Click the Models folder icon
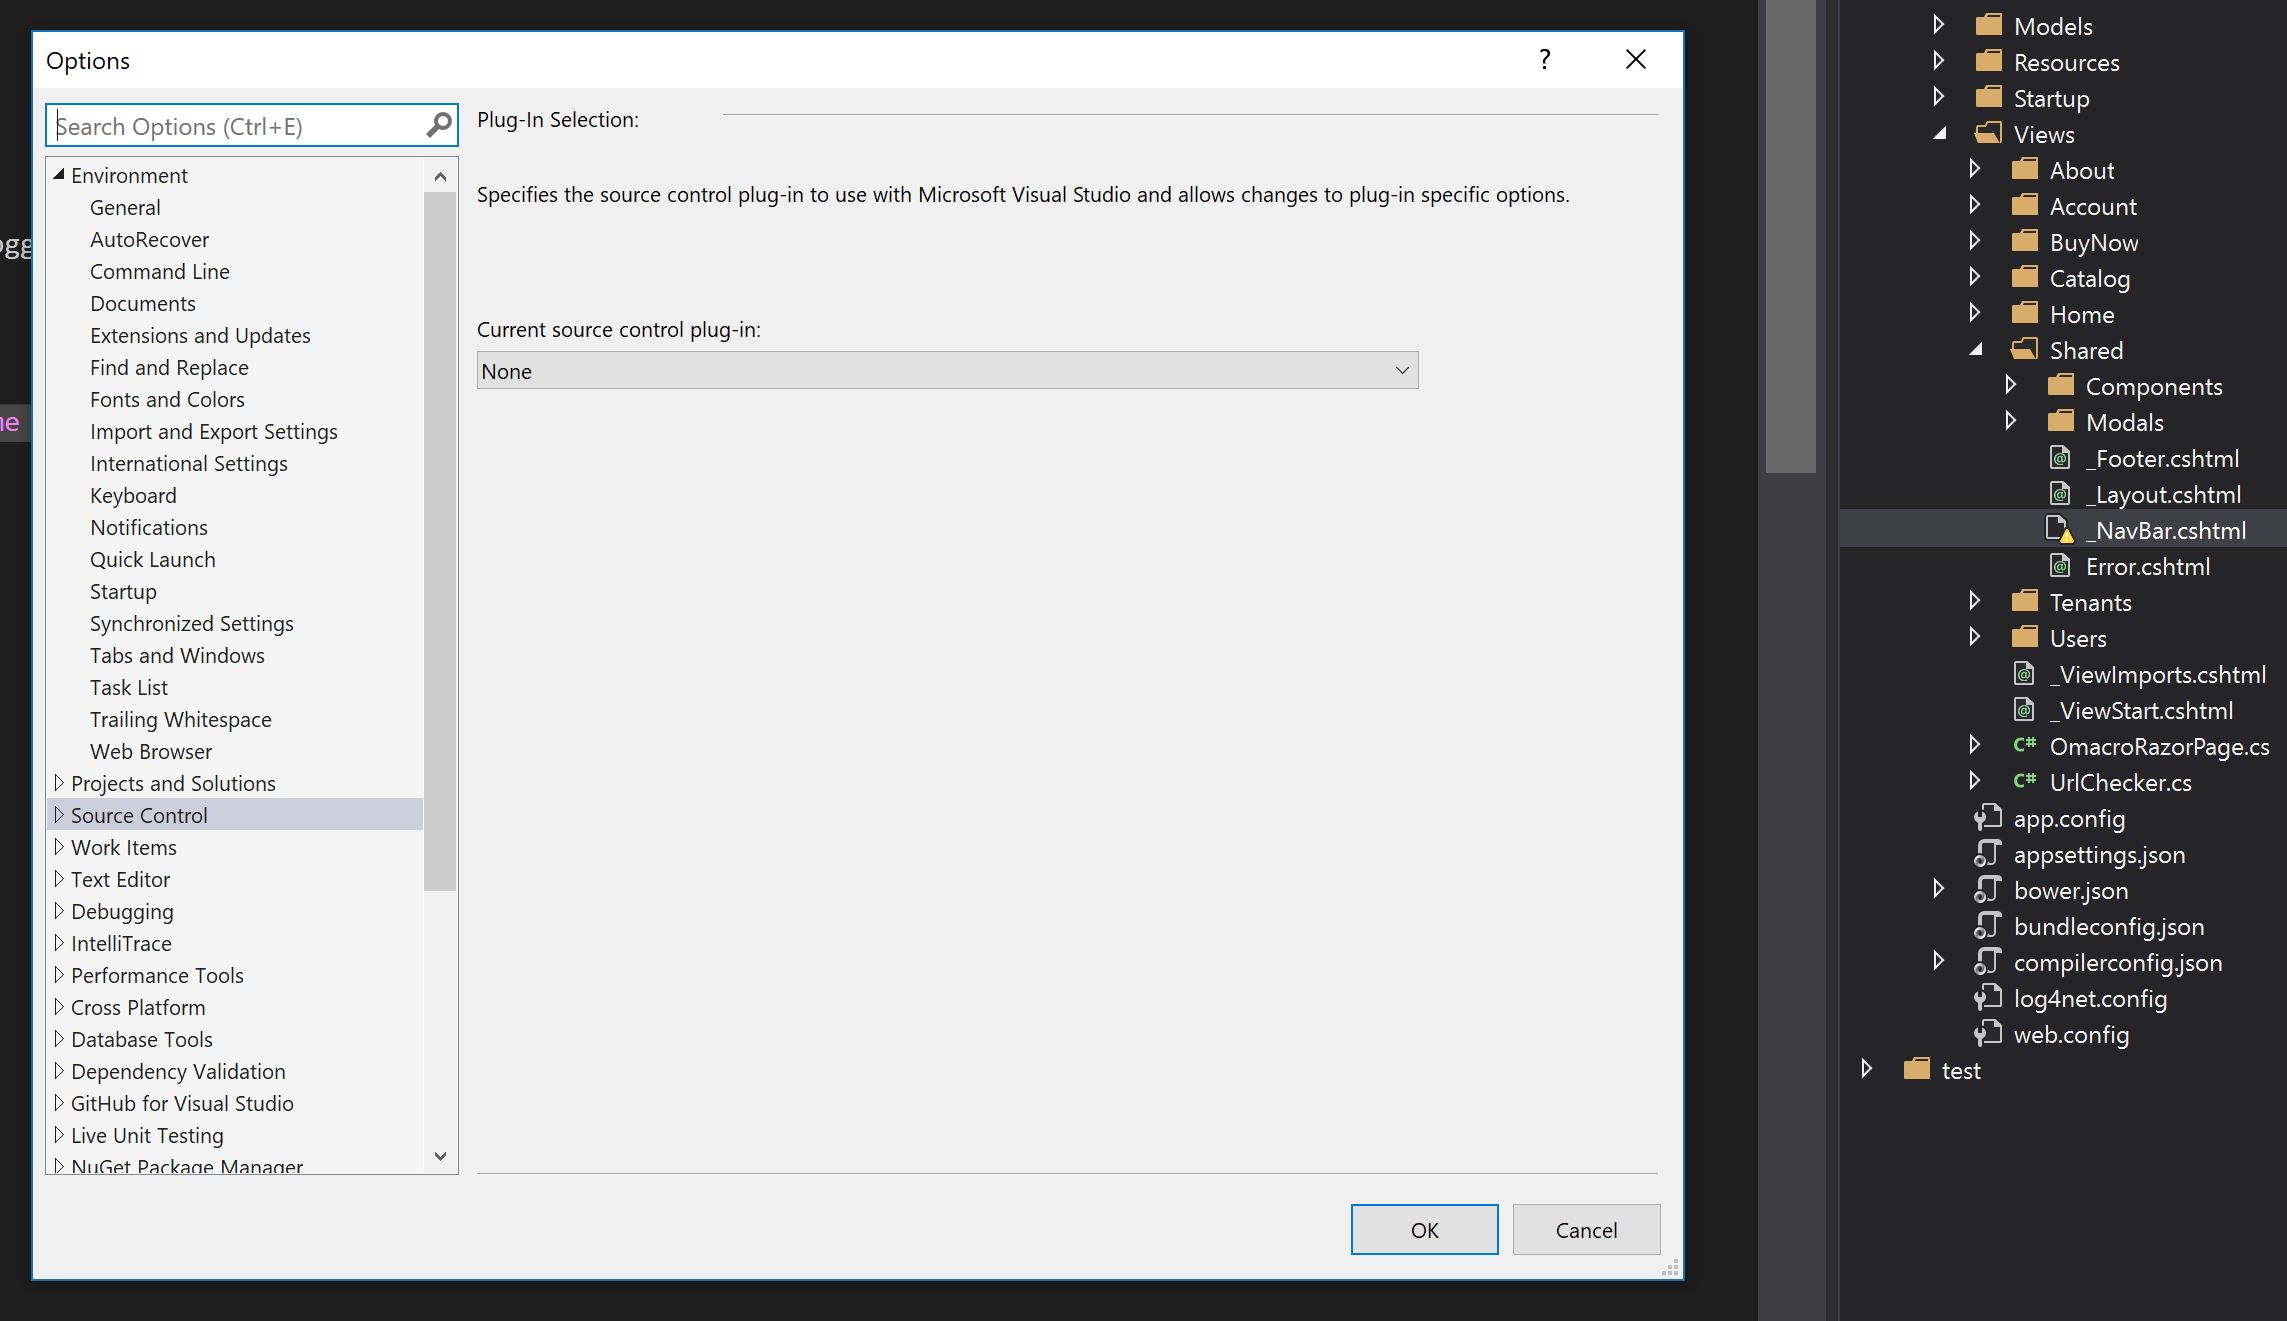 pyautogui.click(x=1988, y=25)
